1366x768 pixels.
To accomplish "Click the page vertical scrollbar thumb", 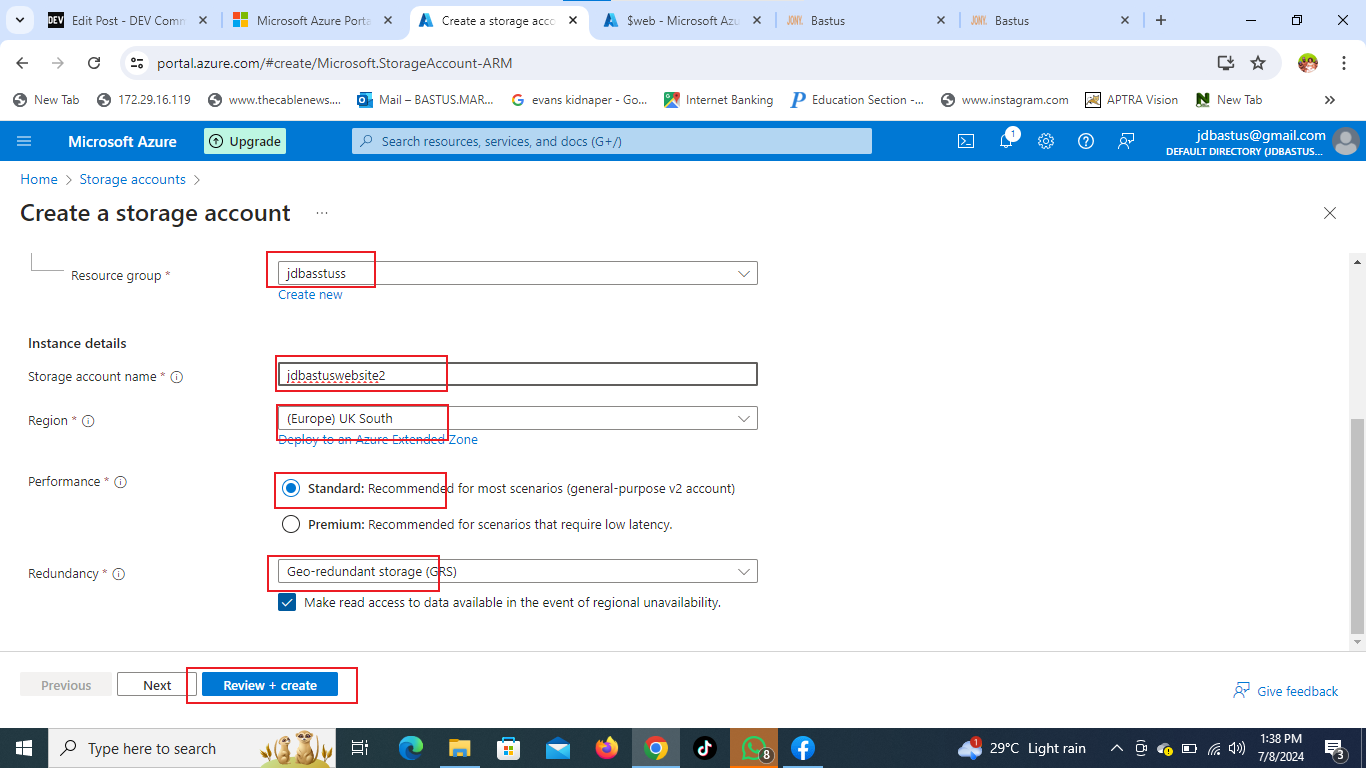I will pyautogui.click(x=1357, y=527).
